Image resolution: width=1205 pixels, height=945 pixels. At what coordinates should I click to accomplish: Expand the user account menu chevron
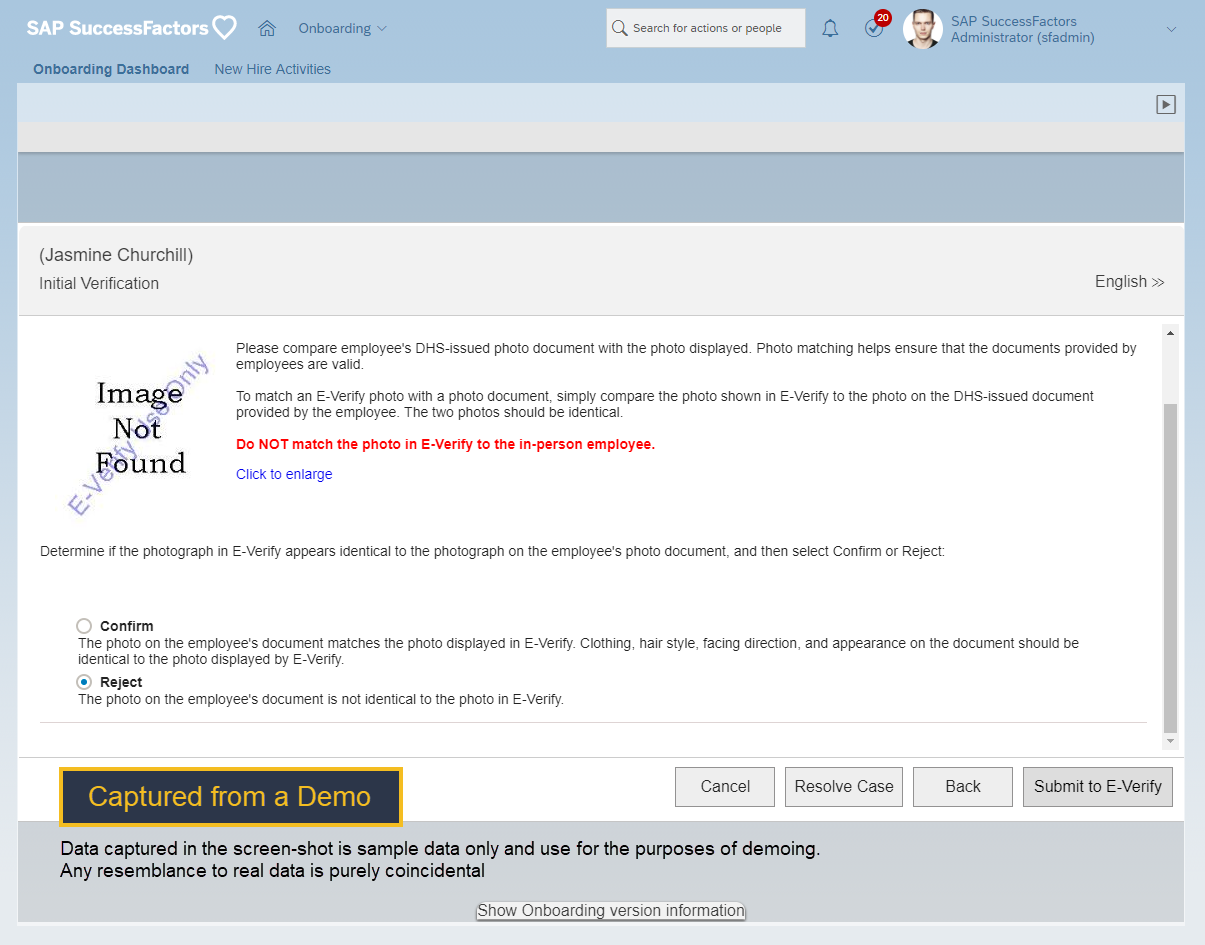point(1172,29)
